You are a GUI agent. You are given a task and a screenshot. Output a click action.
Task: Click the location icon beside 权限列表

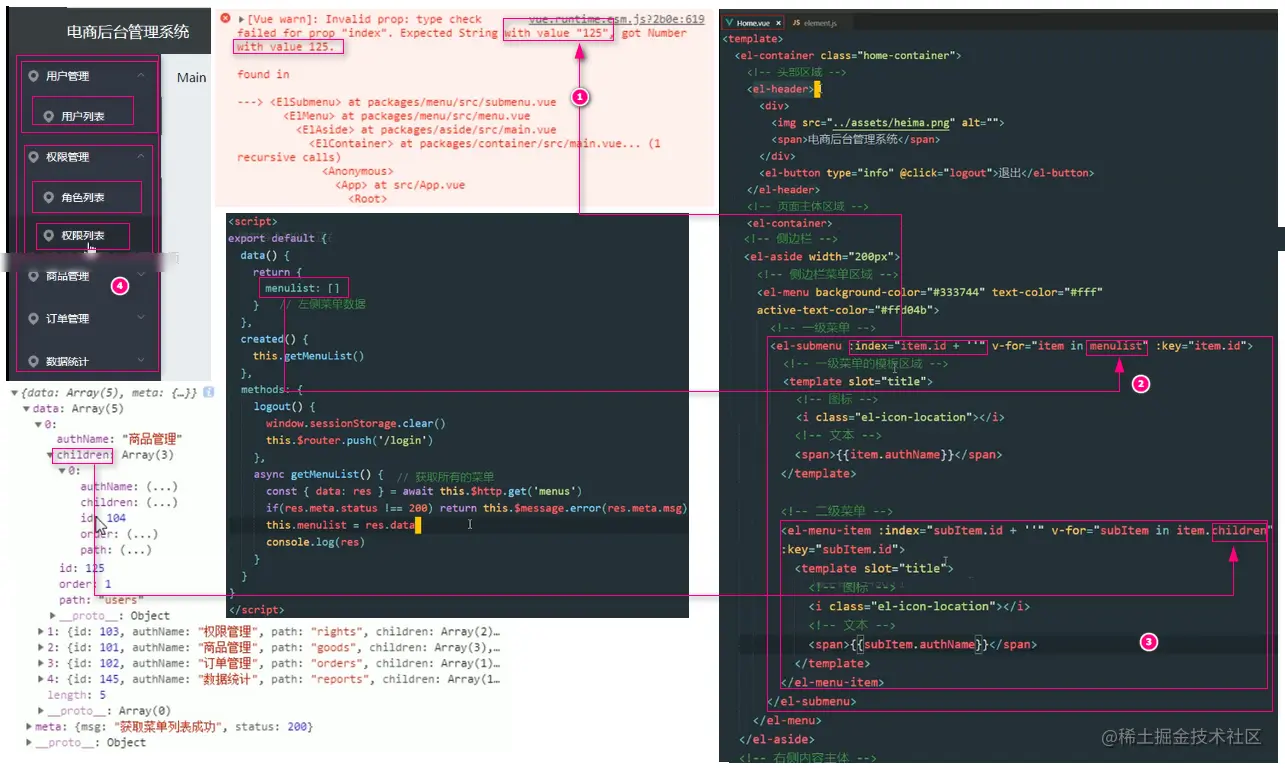pyautogui.click(x=49, y=236)
